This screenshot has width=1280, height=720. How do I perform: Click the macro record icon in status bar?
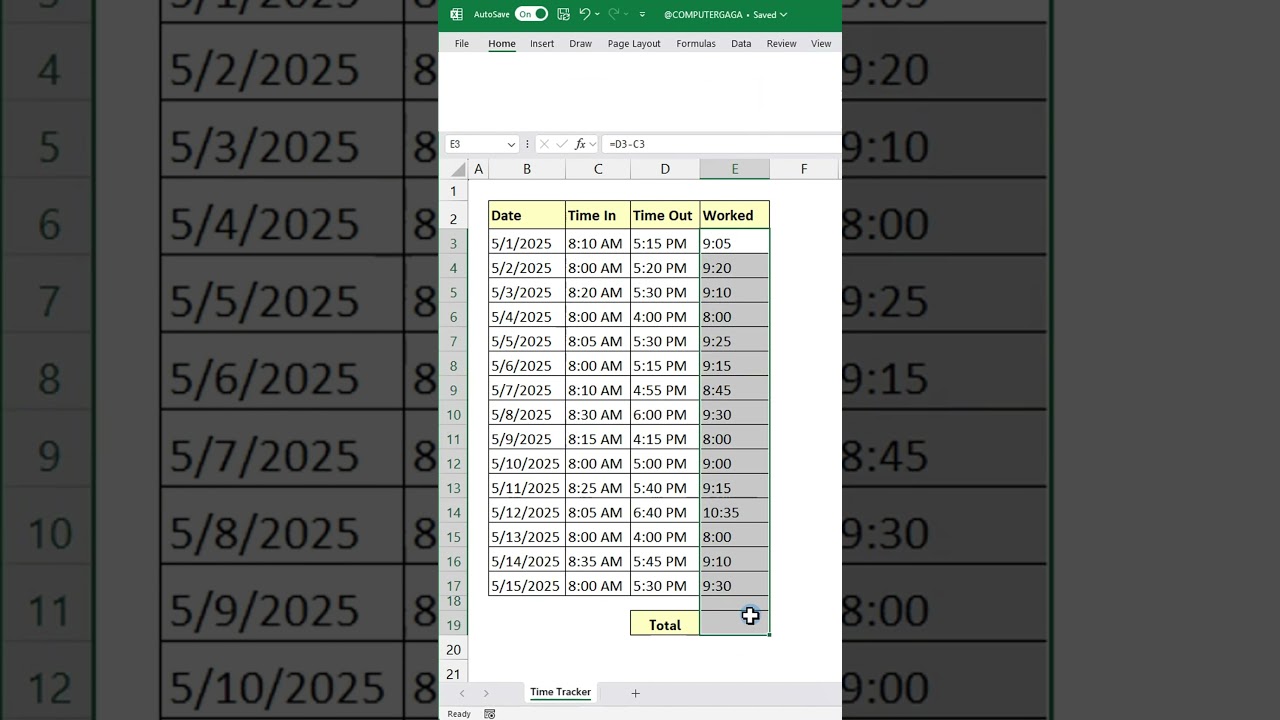click(x=490, y=714)
